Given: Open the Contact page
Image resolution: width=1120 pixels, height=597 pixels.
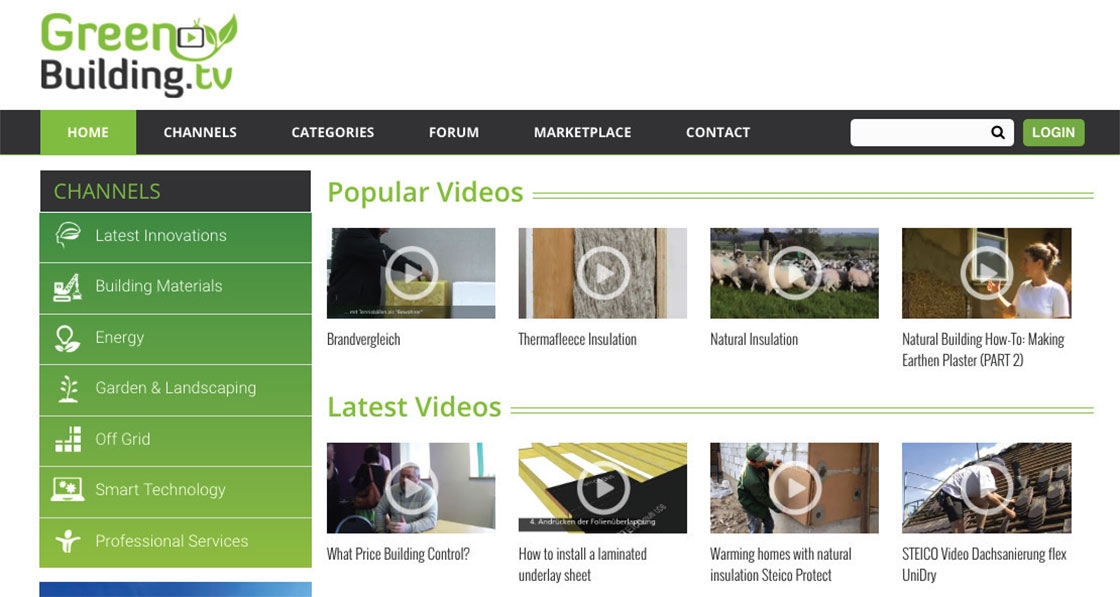Looking at the screenshot, I should tap(717, 132).
